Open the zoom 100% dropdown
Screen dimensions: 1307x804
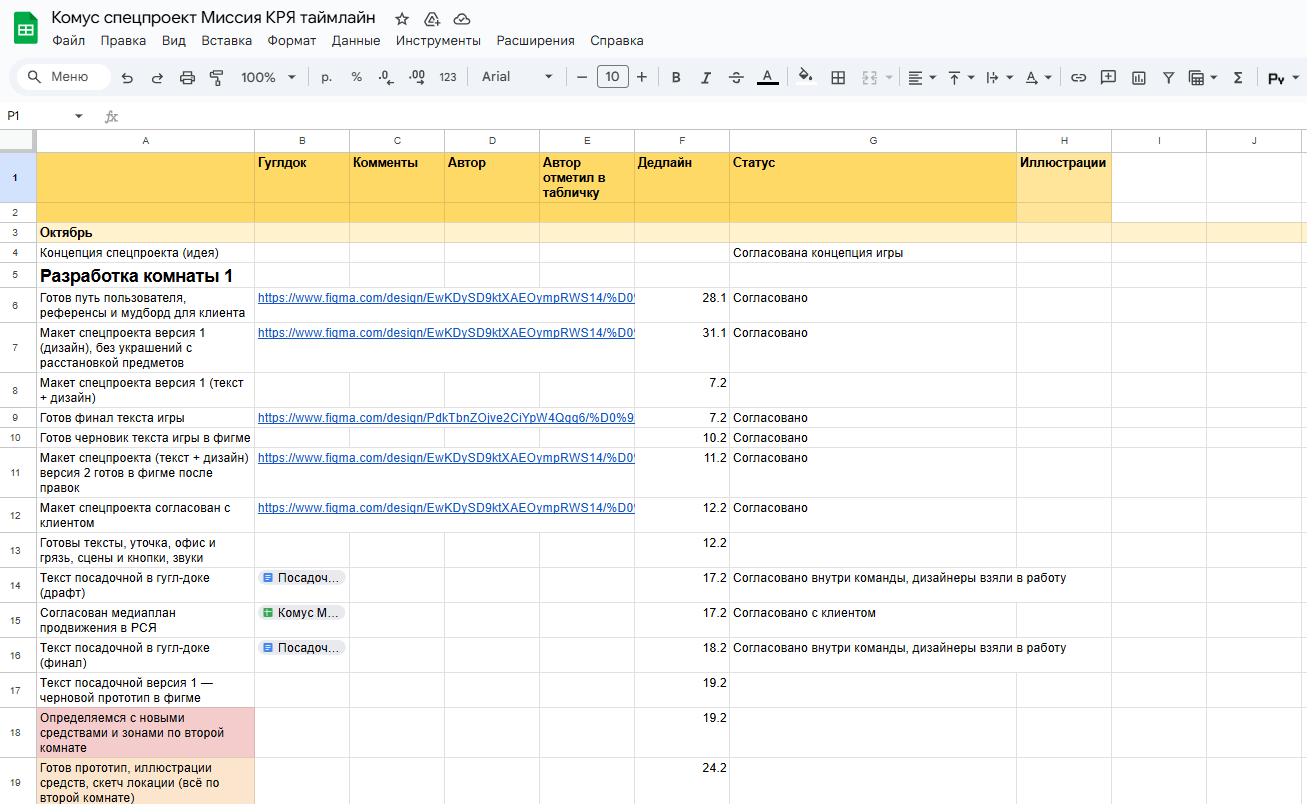tap(268, 77)
